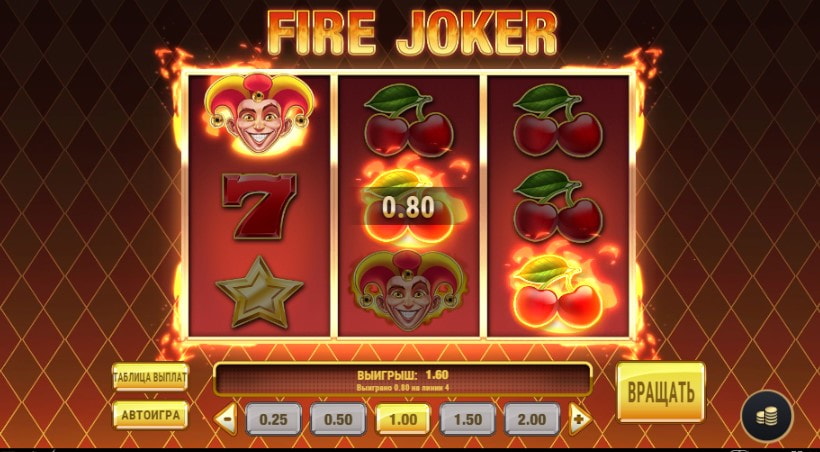Click the red seven symbol
The image size is (820, 452).
[x=259, y=206]
